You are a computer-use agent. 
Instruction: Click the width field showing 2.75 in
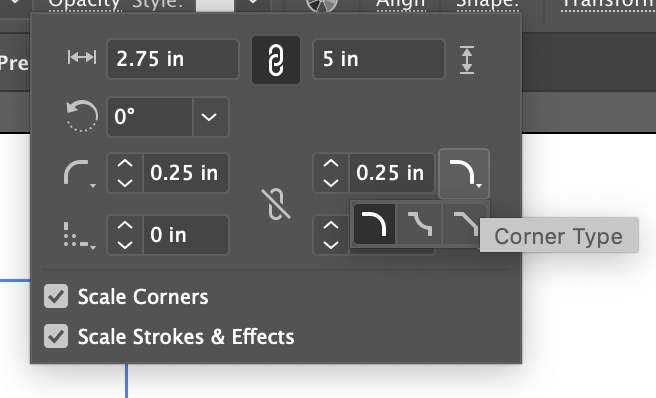[x=173, y=59]
